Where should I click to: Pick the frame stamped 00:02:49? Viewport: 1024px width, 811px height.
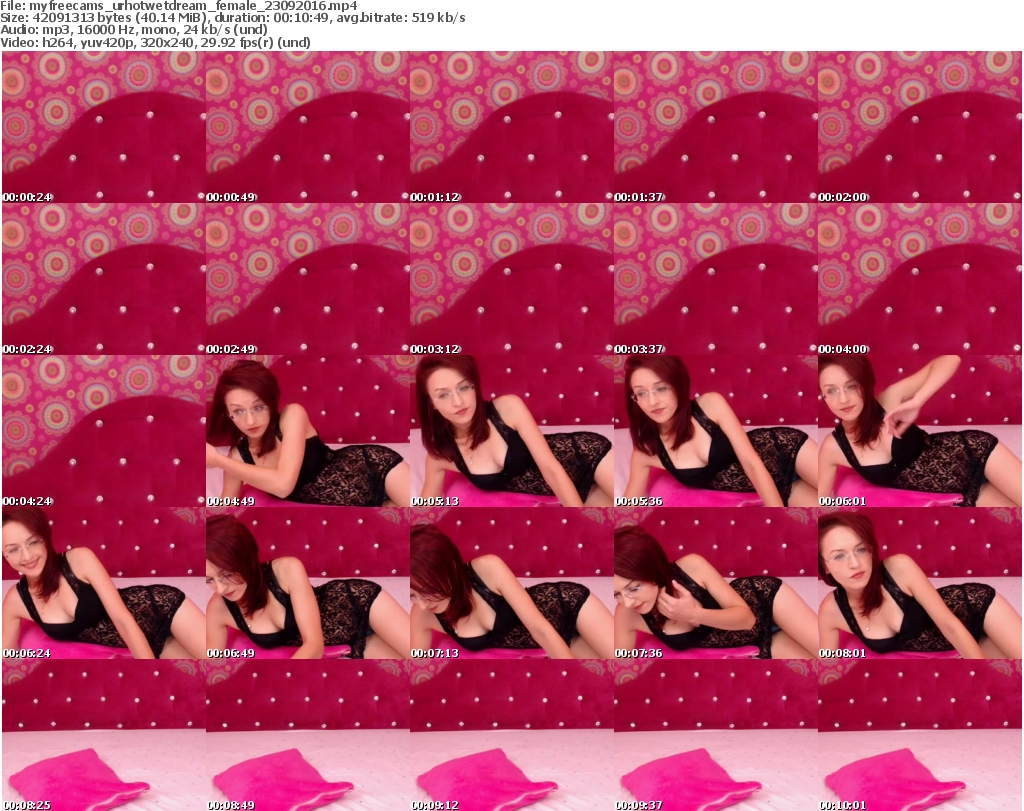307,279
